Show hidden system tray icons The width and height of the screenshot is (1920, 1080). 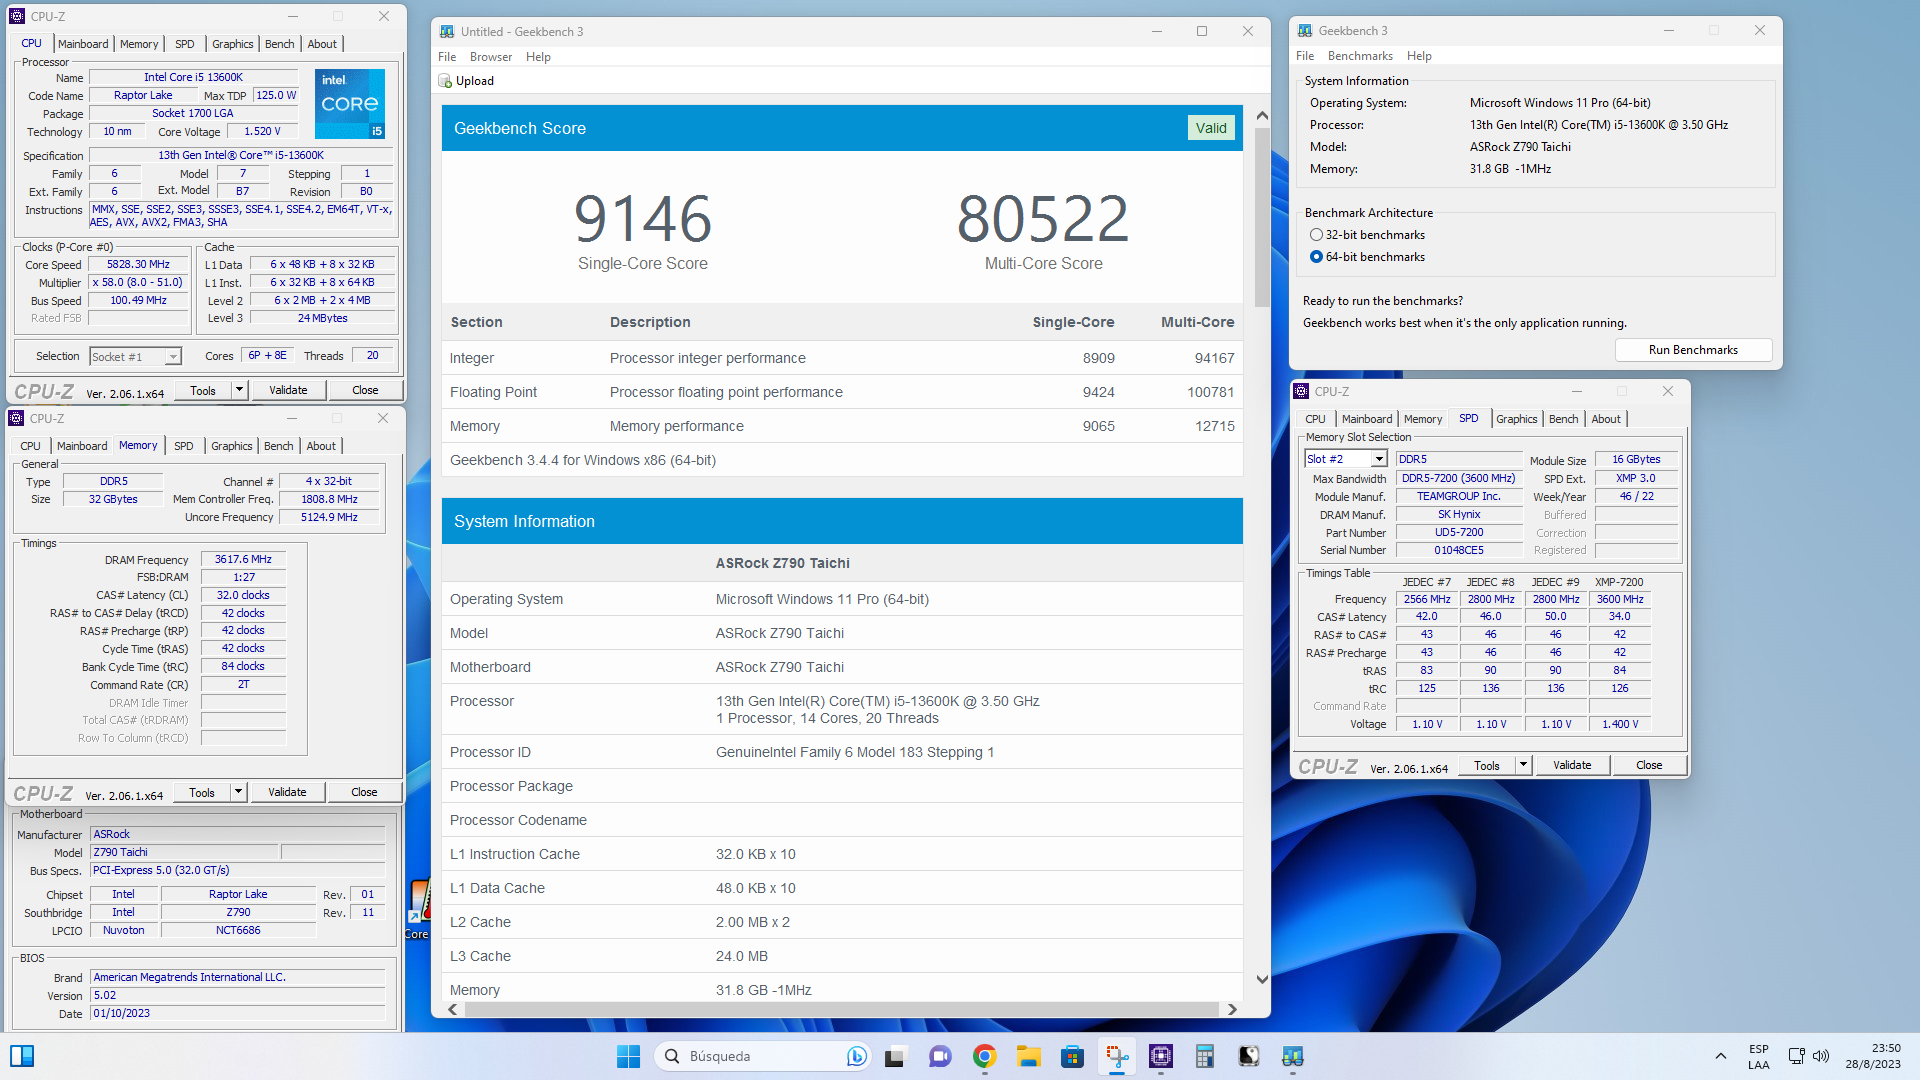[1720, 1056]
